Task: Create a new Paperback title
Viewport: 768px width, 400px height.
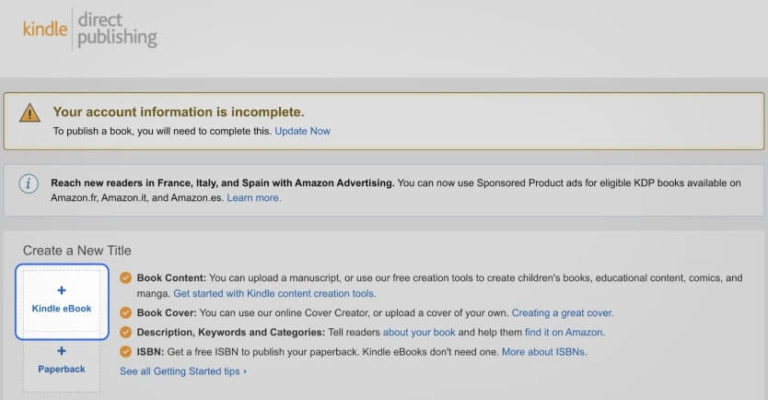Action: [x=62, y=366]
